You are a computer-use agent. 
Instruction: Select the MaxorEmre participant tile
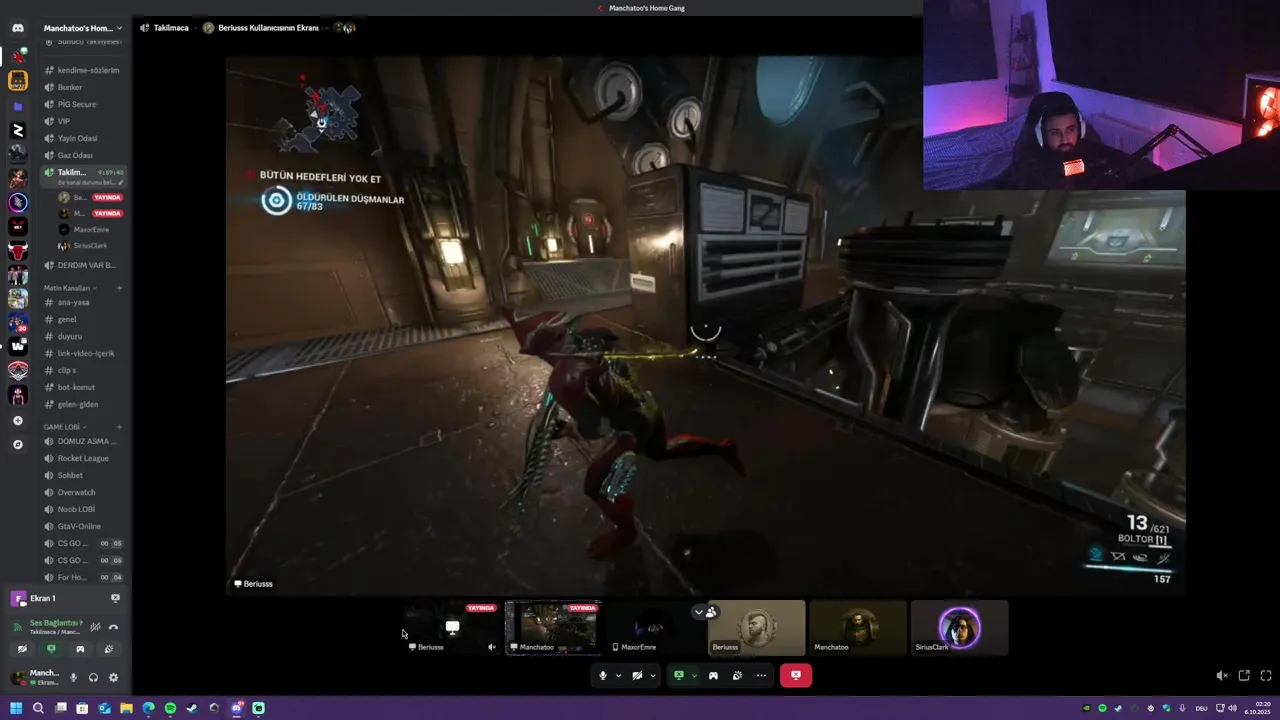tap(653, 627)
